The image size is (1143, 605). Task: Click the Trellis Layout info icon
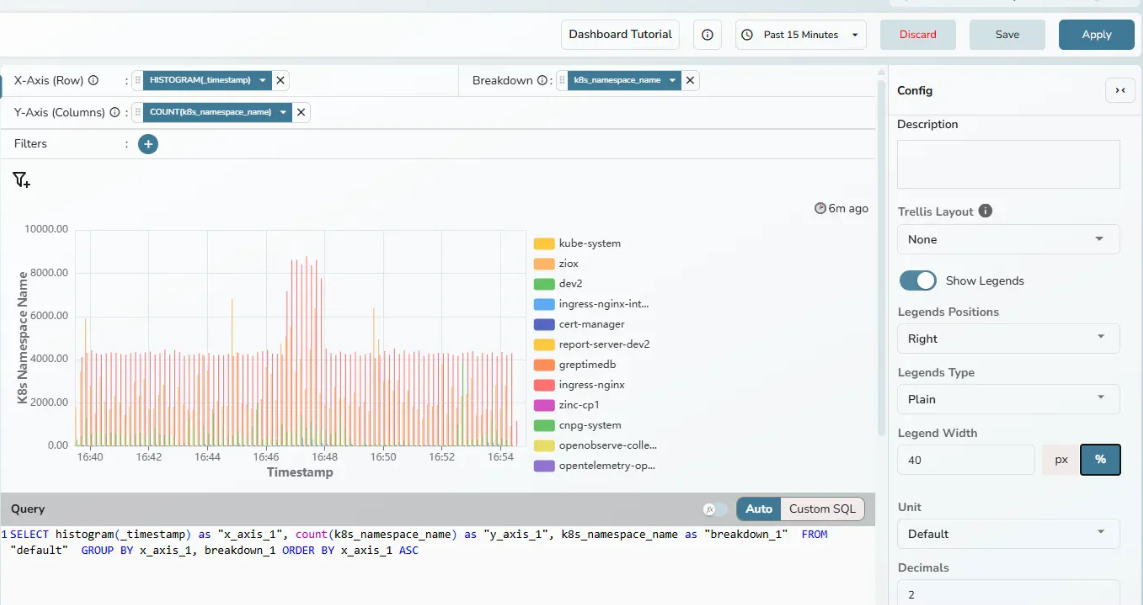click(985, 211)
